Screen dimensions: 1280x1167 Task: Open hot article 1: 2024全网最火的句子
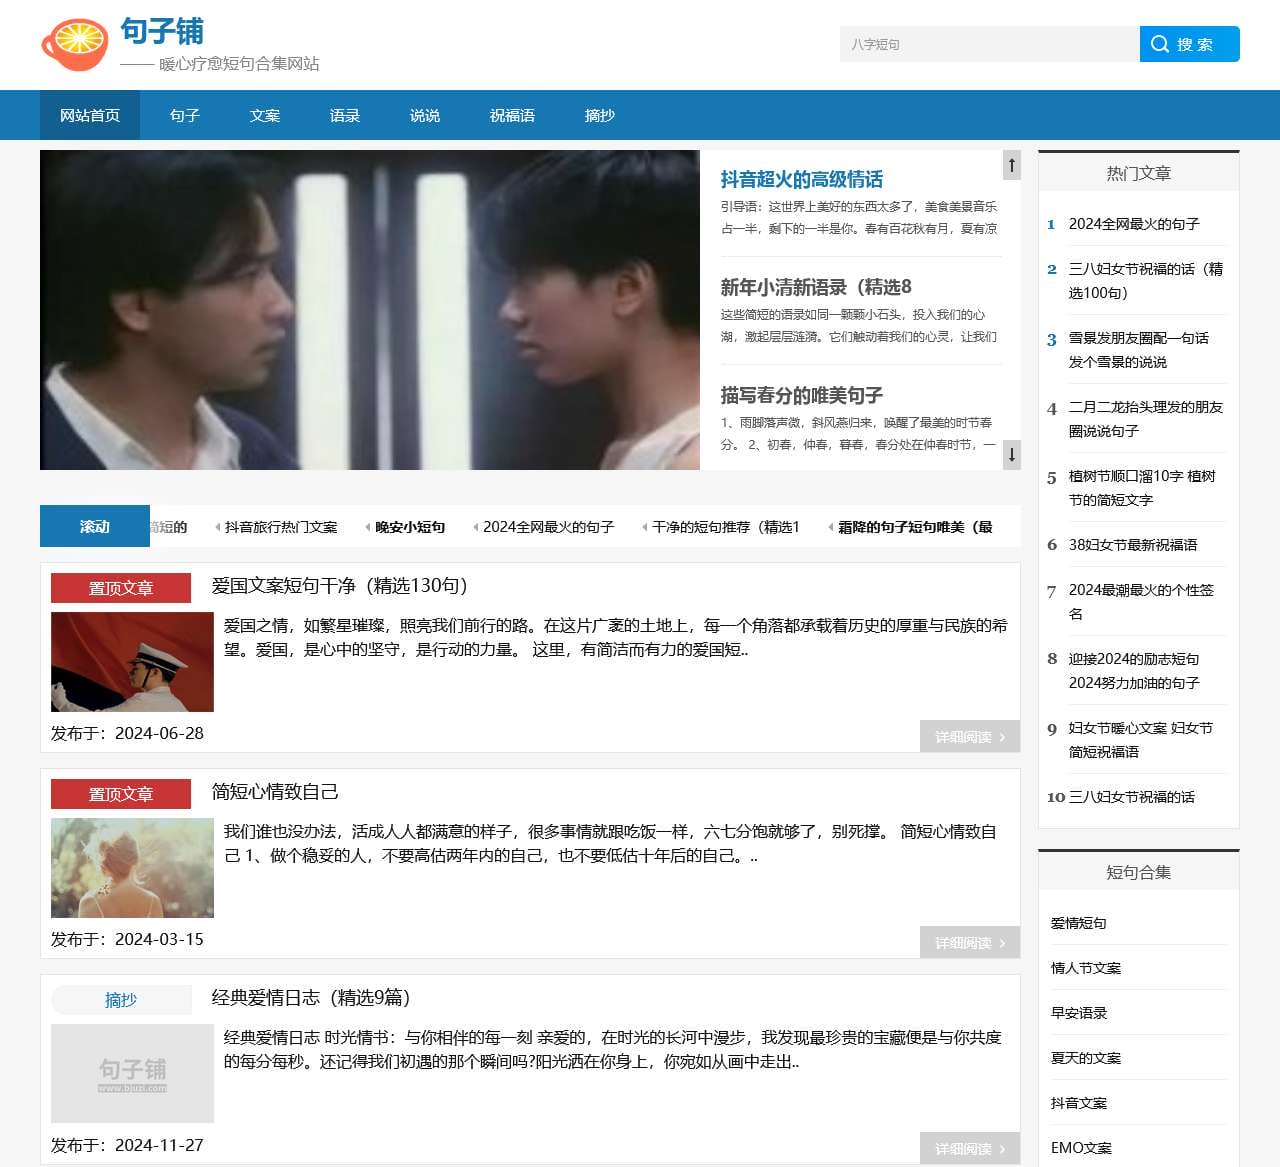(1134, 224)
